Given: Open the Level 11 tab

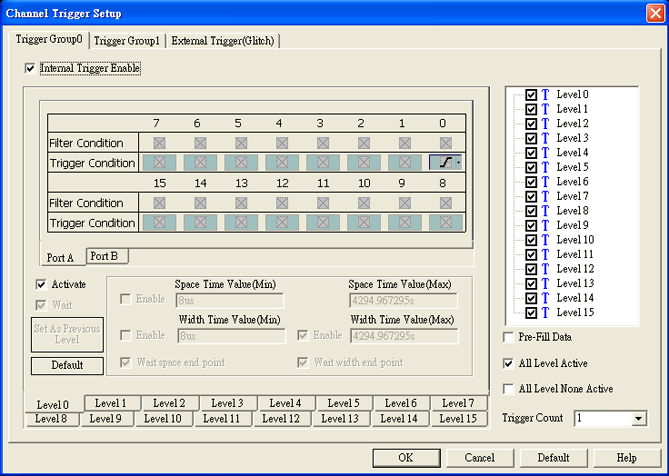Looking at the screenshot, I should point(221,419).
